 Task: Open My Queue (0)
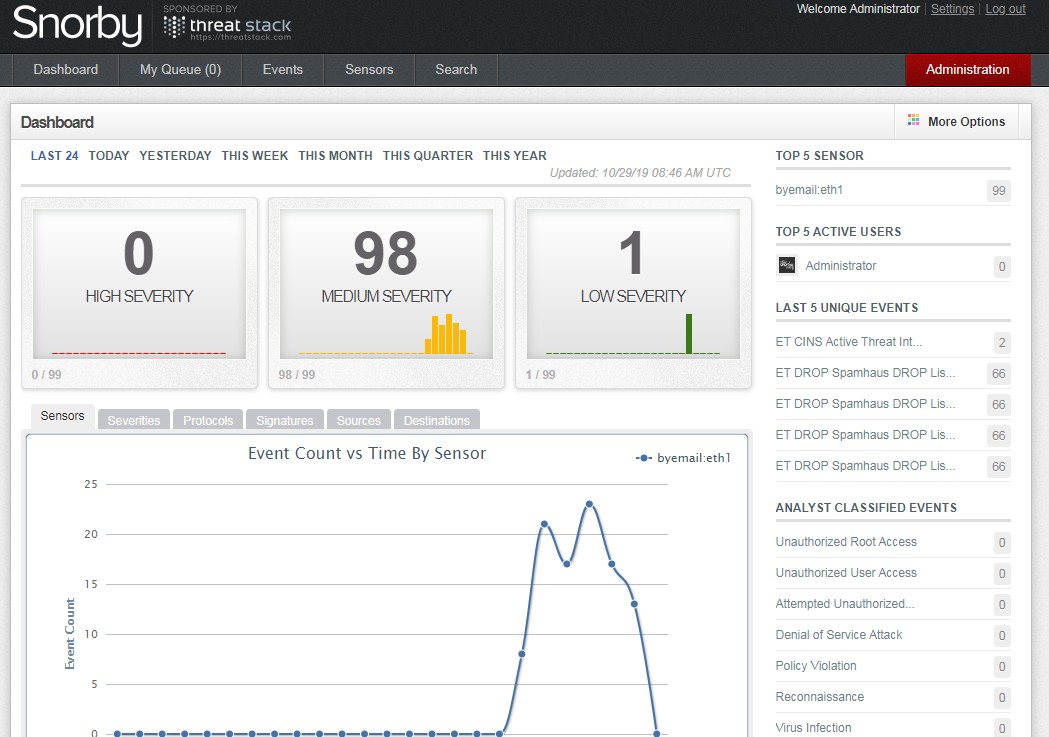(180, 70)
